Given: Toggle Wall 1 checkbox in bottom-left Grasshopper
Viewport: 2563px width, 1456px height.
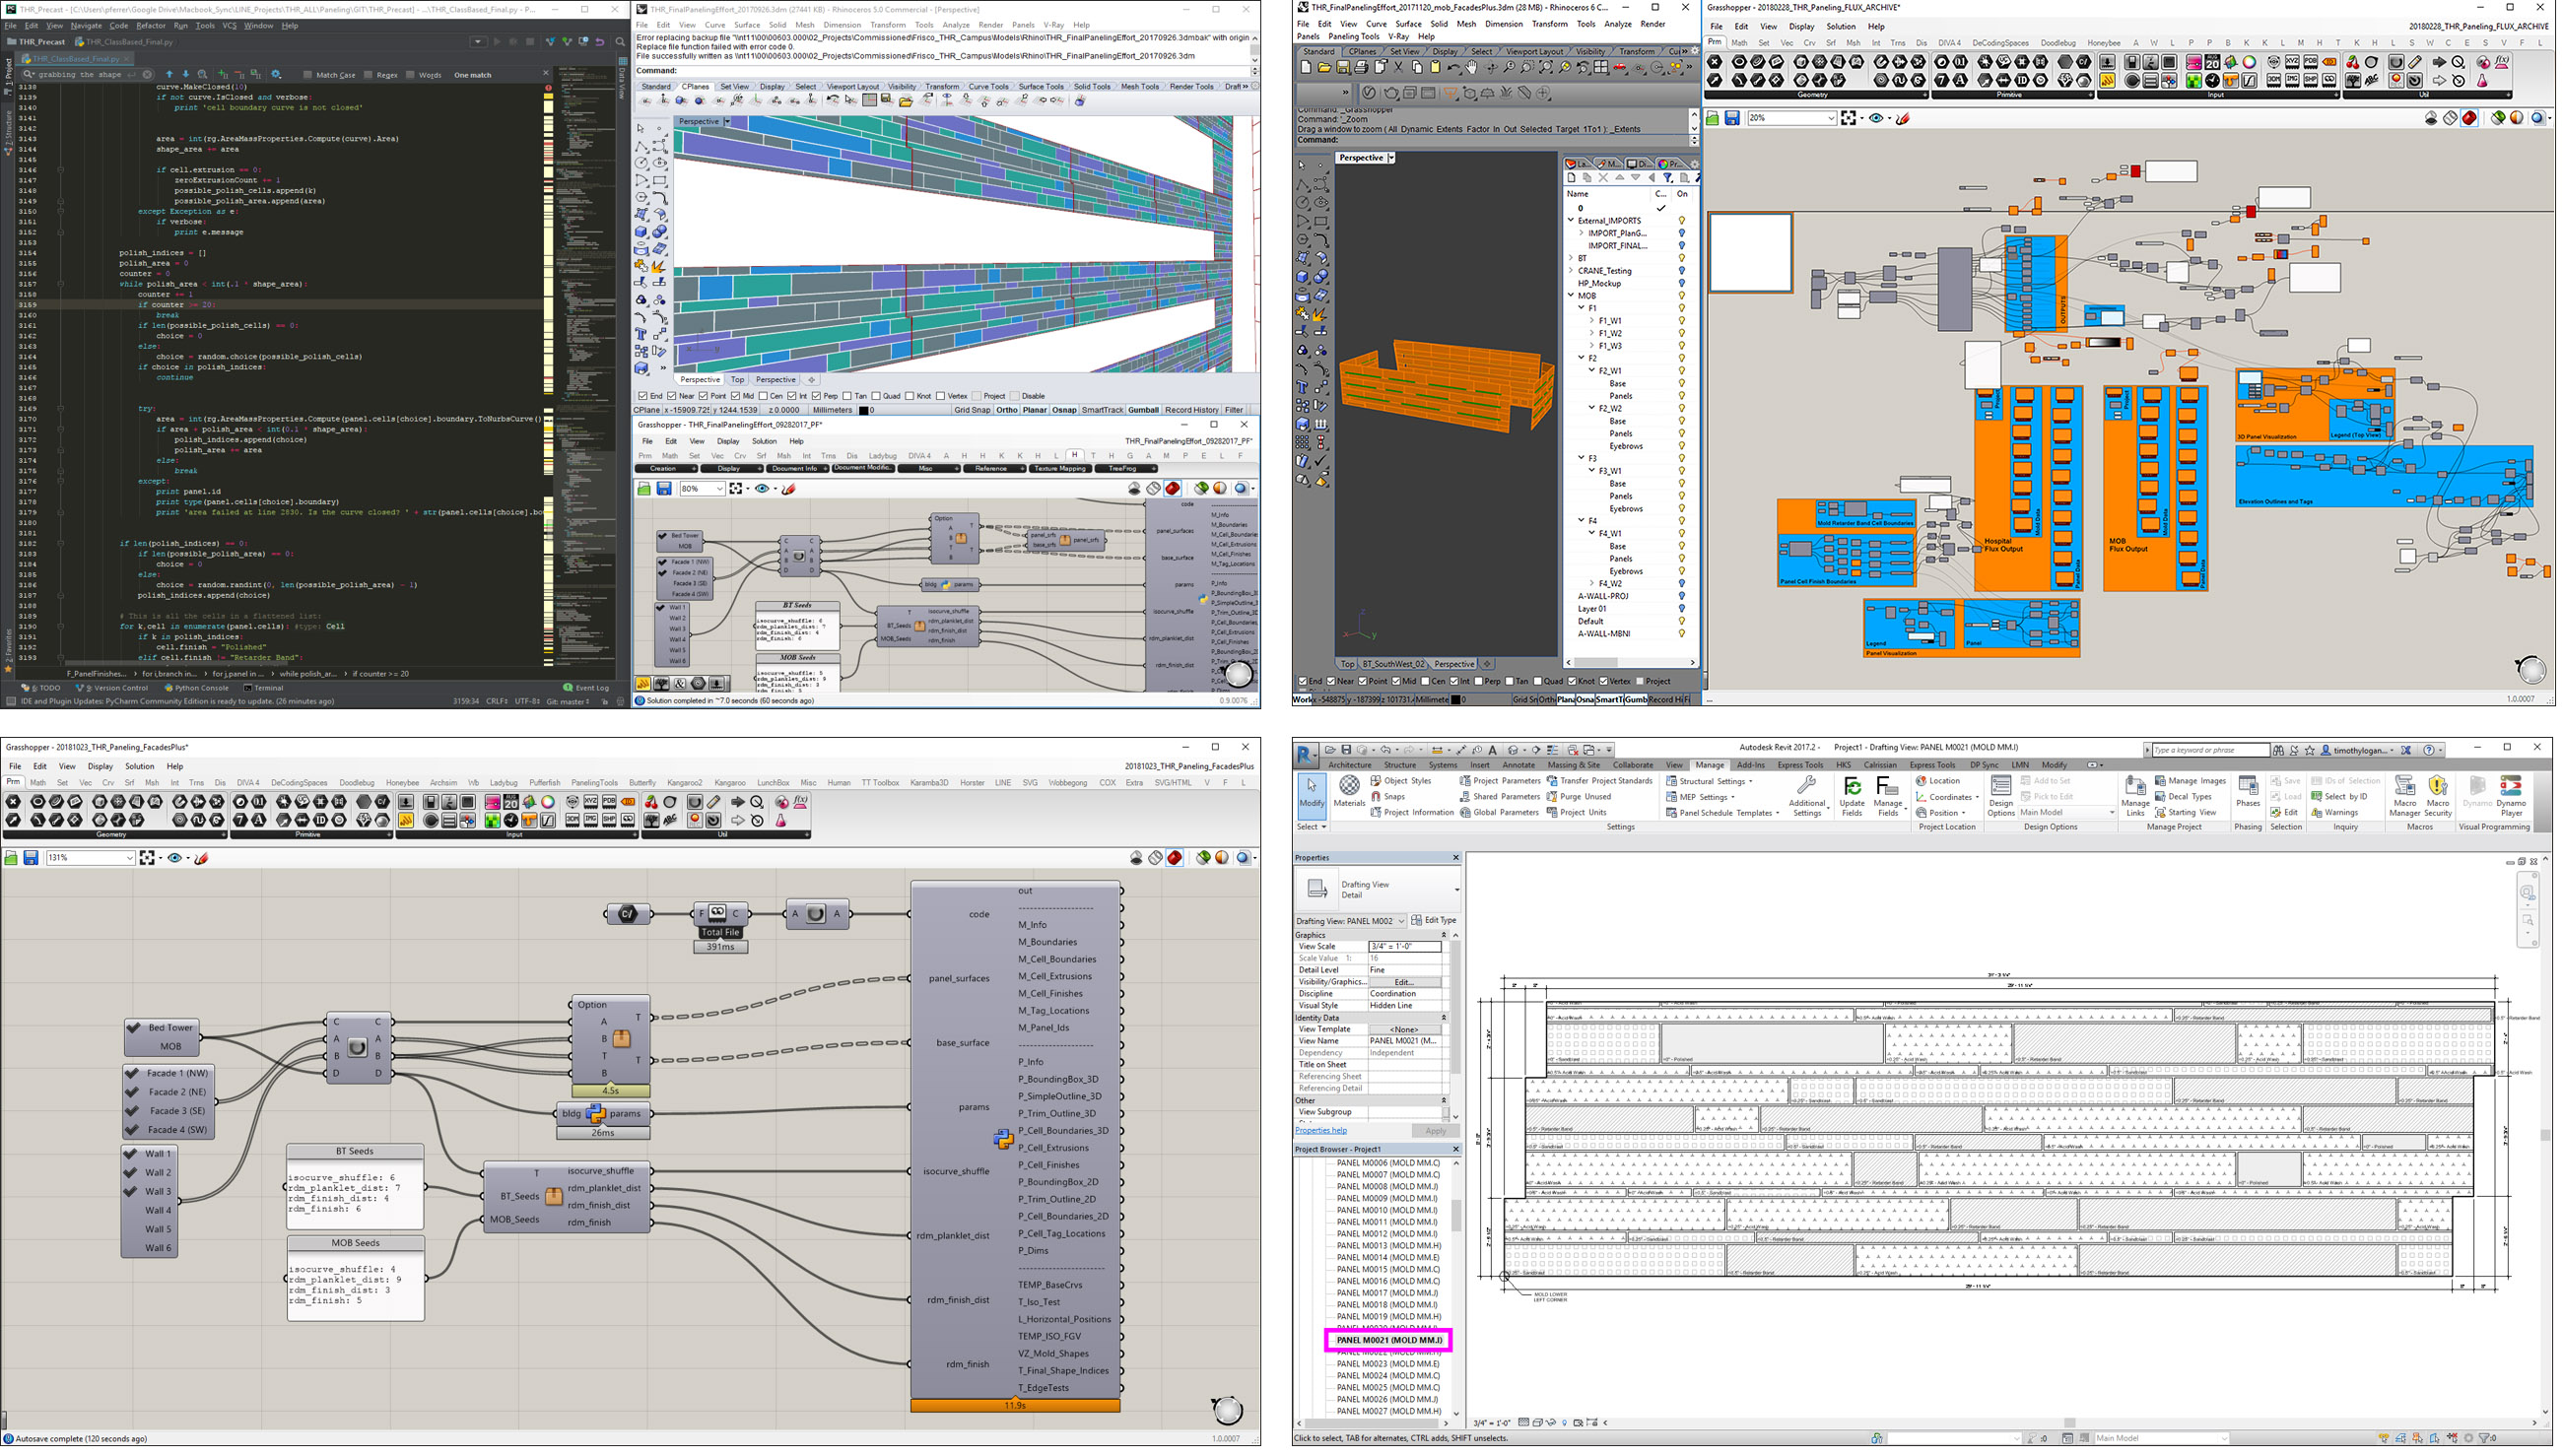Looking at the screenshot, I should 130,1153.
